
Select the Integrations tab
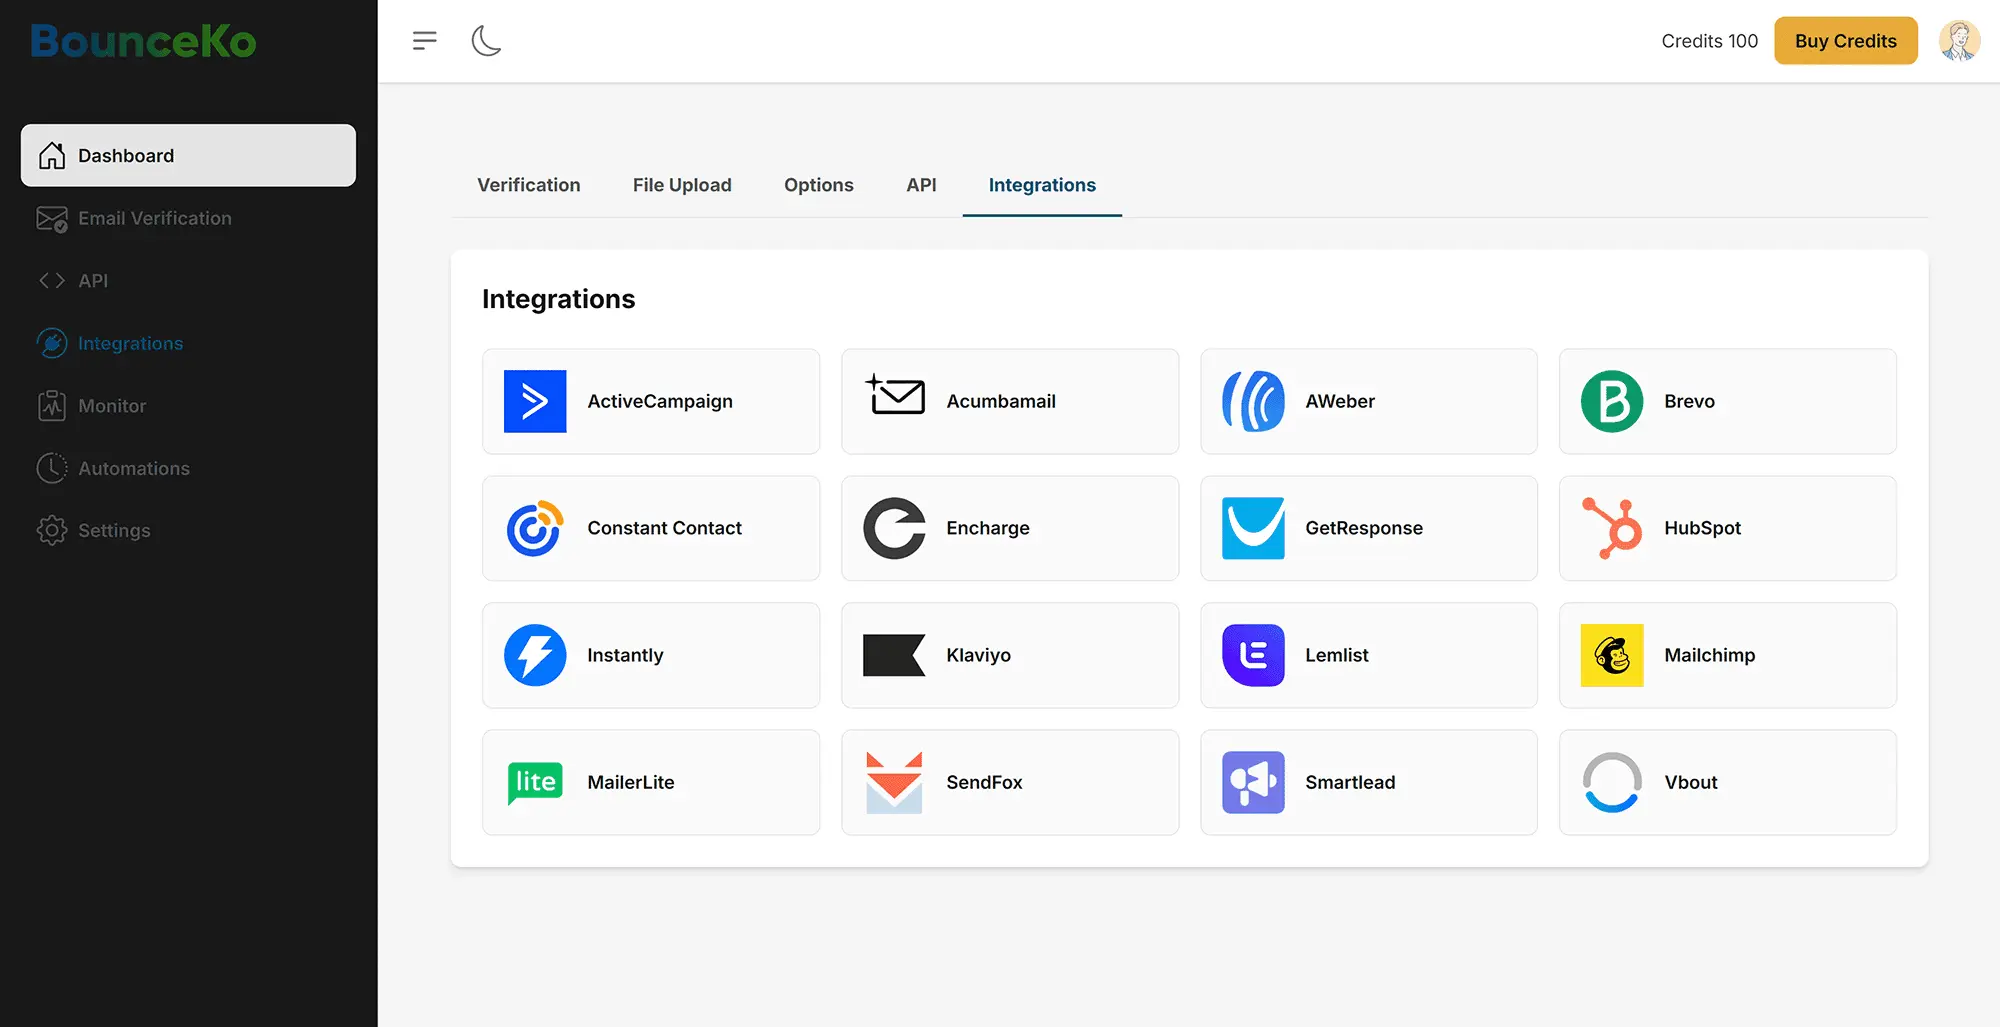[x=1042, y=185]
